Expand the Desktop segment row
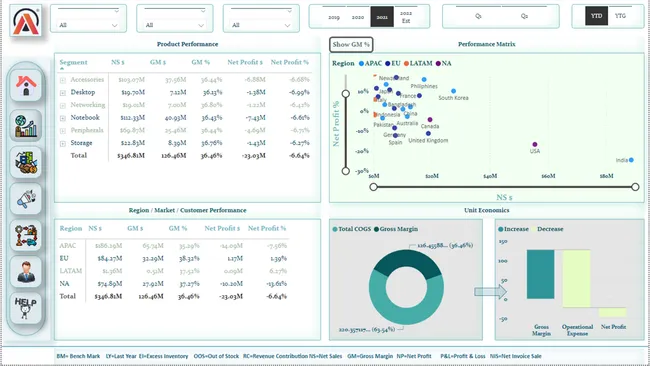650x366 pixels. (x=63, y=93)
